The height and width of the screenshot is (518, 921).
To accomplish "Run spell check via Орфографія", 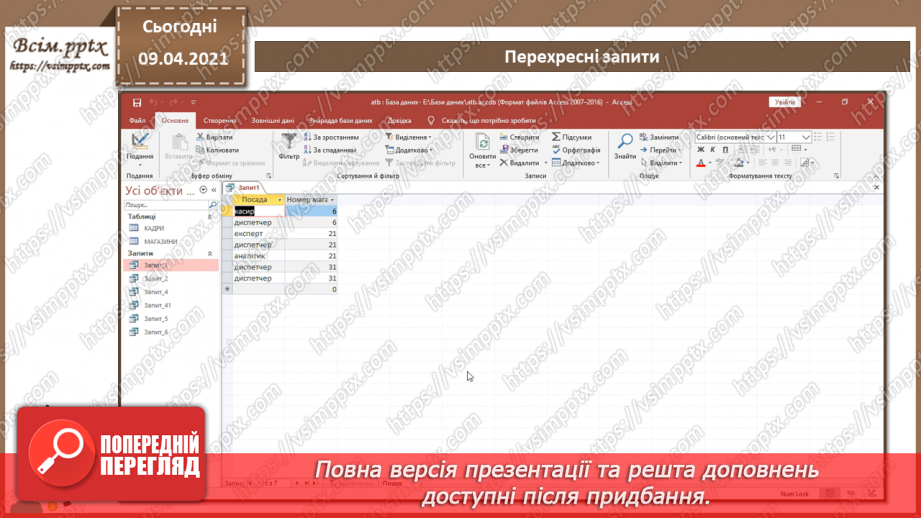I will tap(576, 150).
